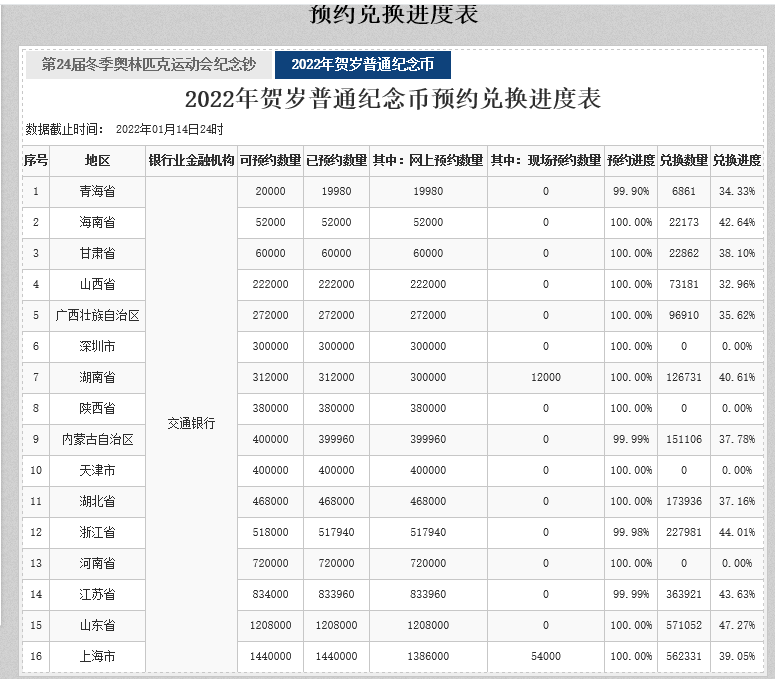
Task: Click 海南省 exchange quantity 22173
Action: [684, 222]
